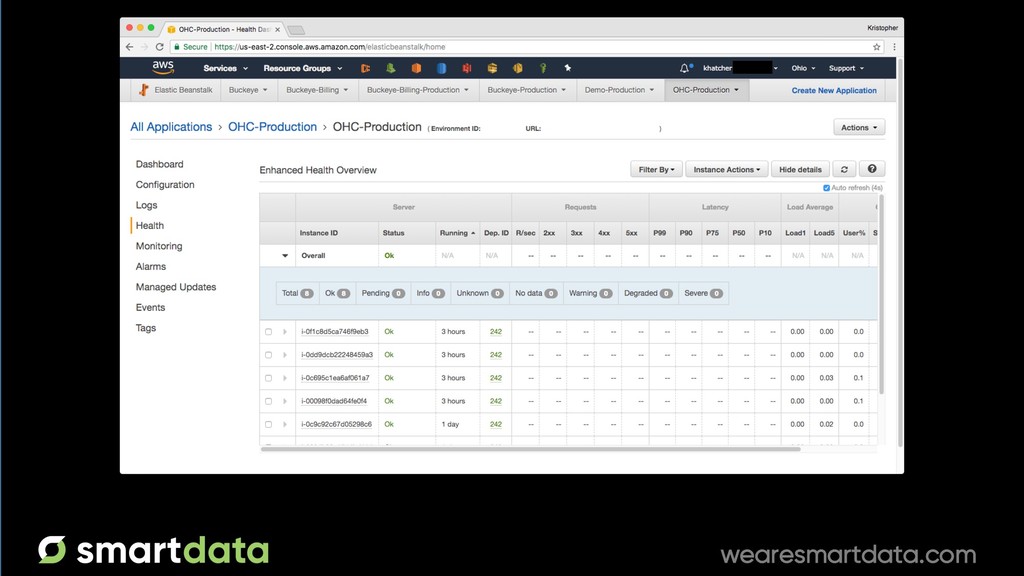This screenshot has height=576, width=1024.
Task: Open the Instance Actions dropdown
Action: [x=726, y=169]
